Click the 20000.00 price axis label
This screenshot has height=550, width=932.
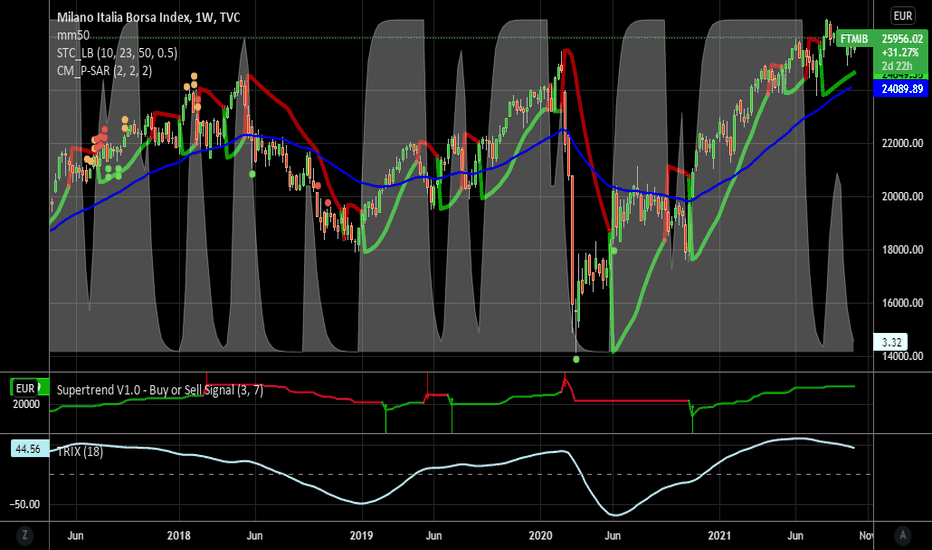902,196
